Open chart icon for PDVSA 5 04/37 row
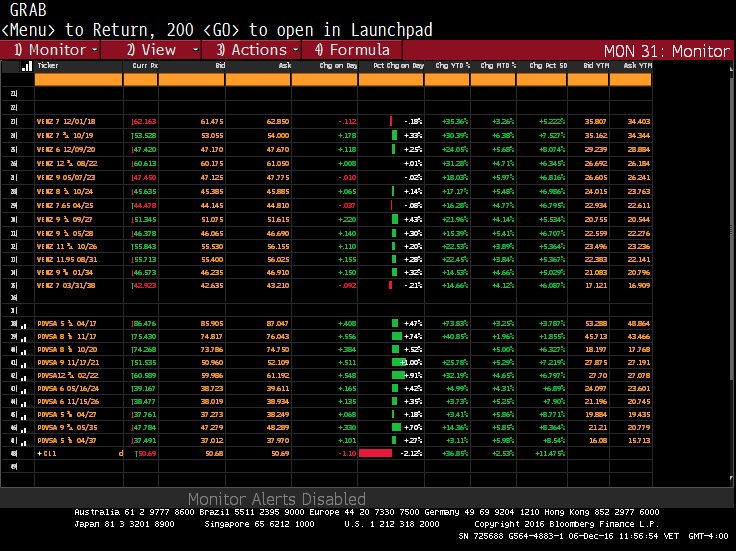 coord(24,442)
